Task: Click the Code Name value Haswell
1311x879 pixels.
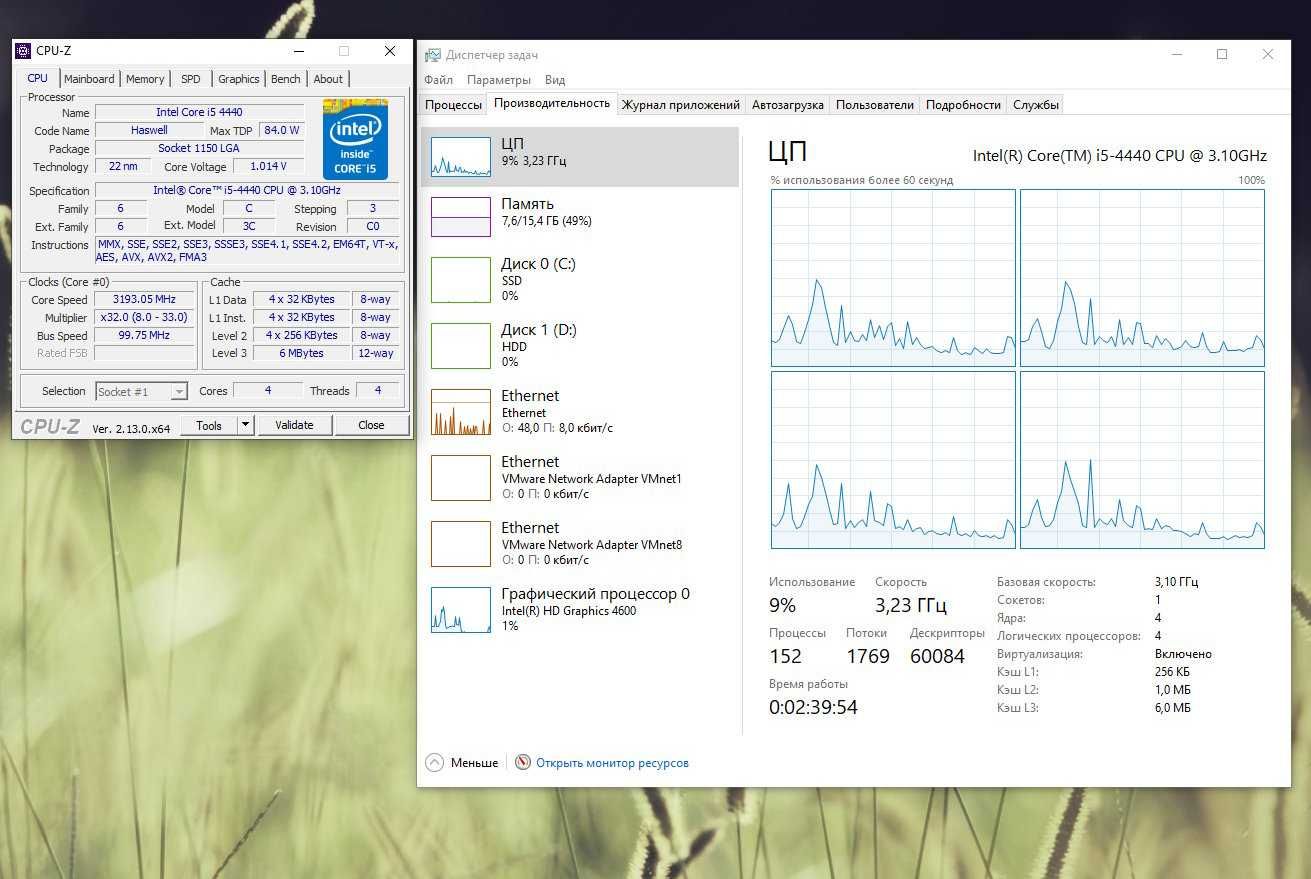Action: pos(149,130)
